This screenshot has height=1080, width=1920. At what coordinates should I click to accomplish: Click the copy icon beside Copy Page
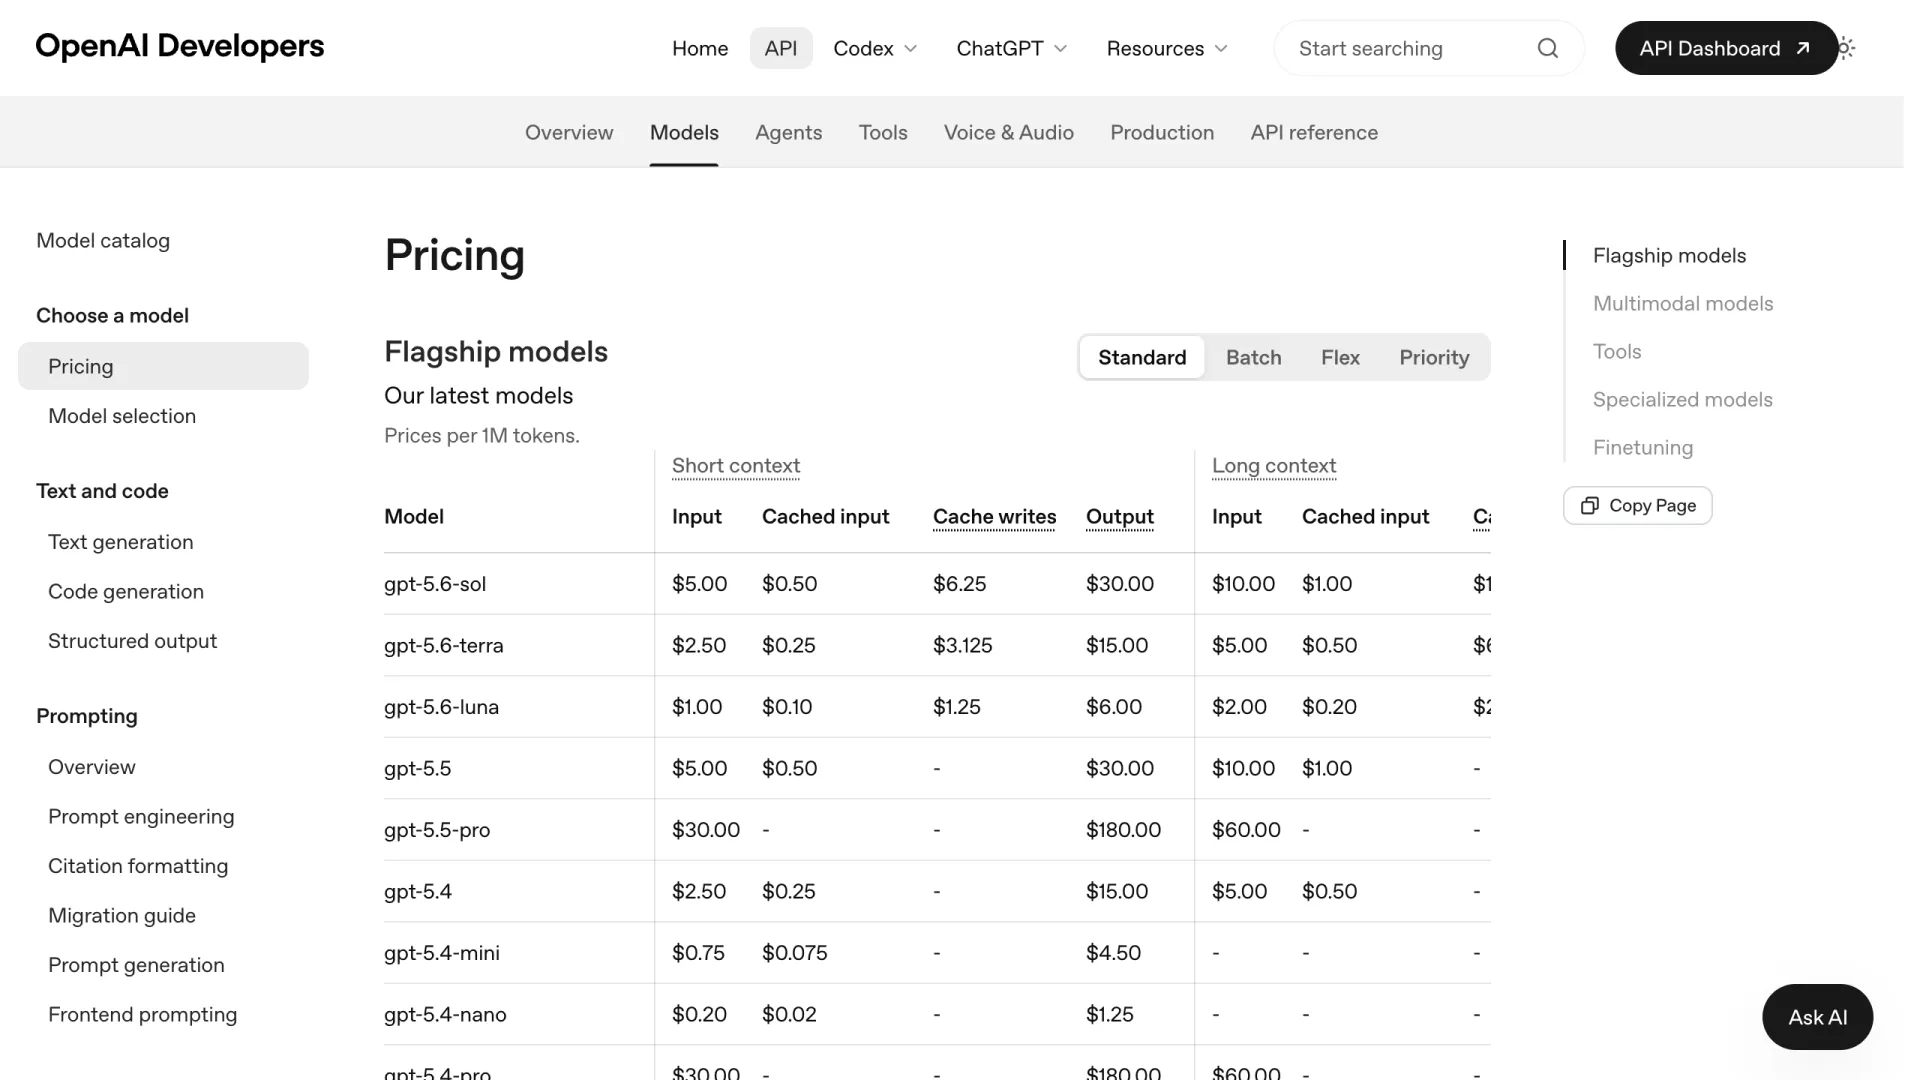(1589, 506)
